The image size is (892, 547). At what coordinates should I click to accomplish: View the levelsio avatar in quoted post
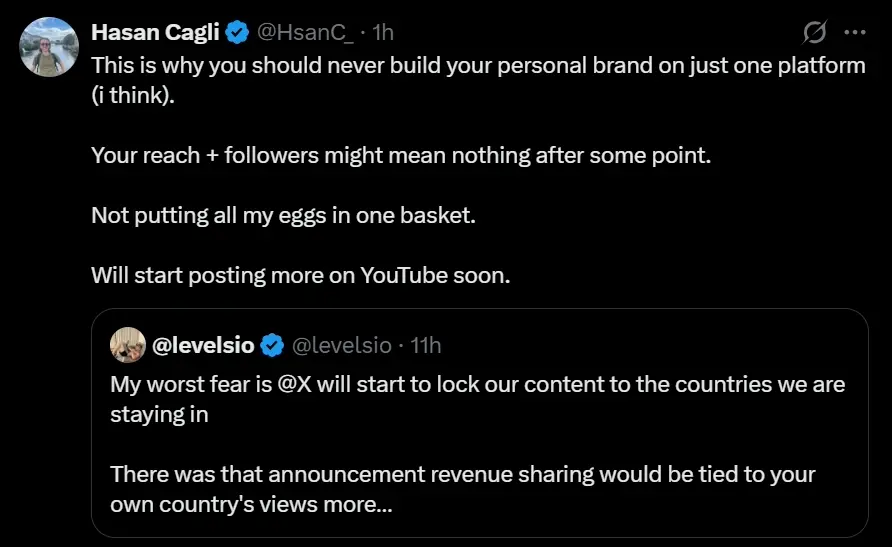click(127, 345)
